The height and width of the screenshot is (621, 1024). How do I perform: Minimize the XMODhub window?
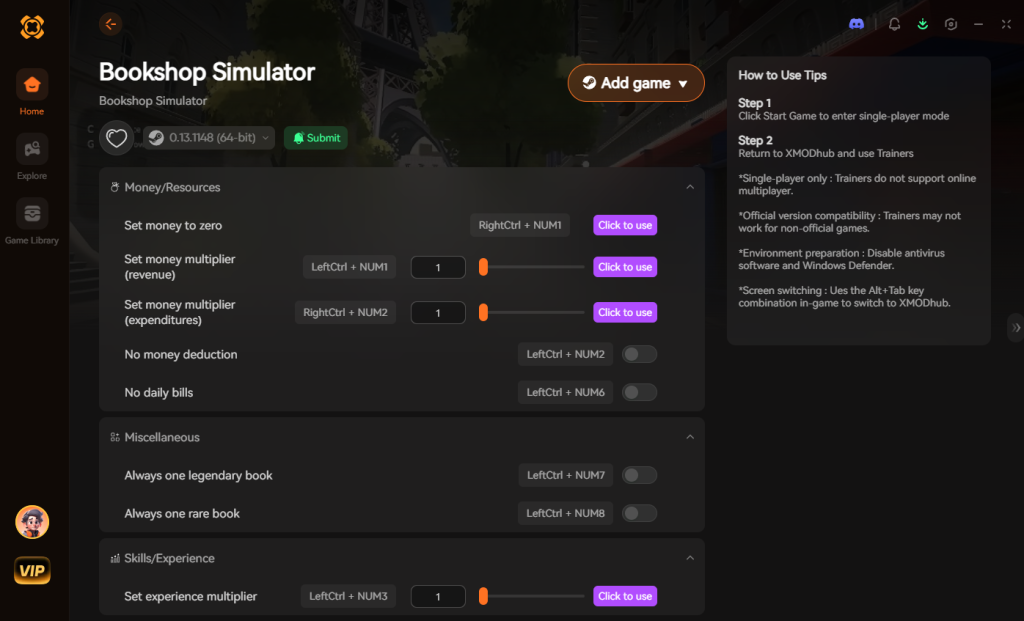[978, 24]
